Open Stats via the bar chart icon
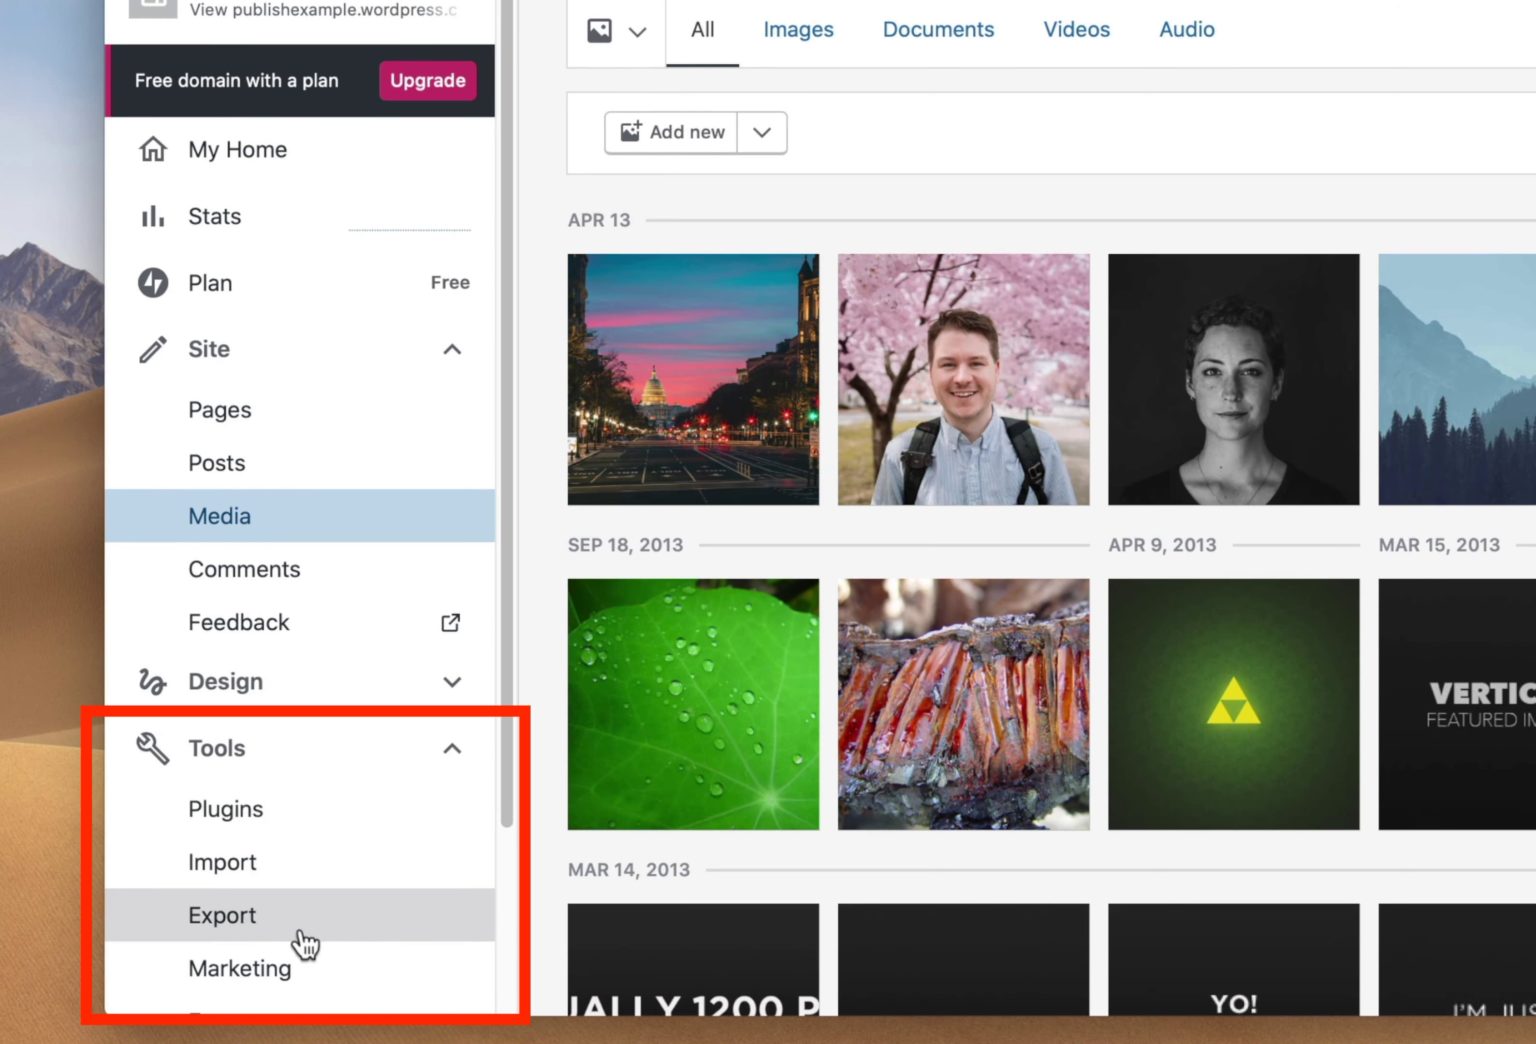Image resolution: width=1536 pixels, height=1044 pixels. click(x=152, y=215)
